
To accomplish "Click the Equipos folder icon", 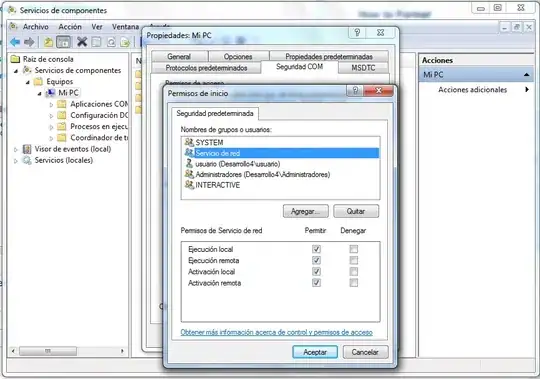I will 38,81.
